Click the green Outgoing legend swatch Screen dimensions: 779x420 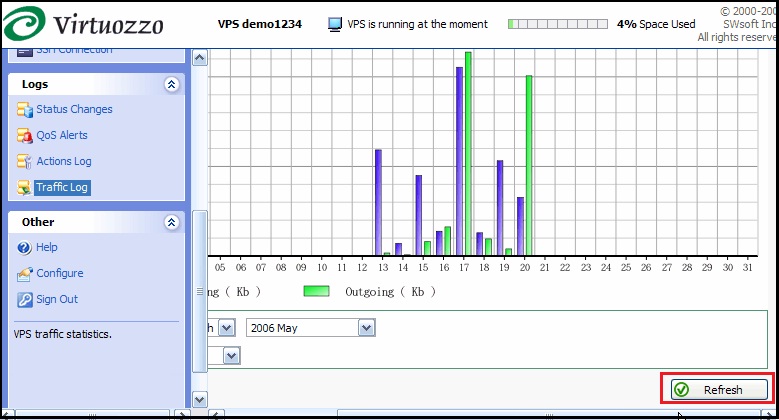click(x=316, y=291)
